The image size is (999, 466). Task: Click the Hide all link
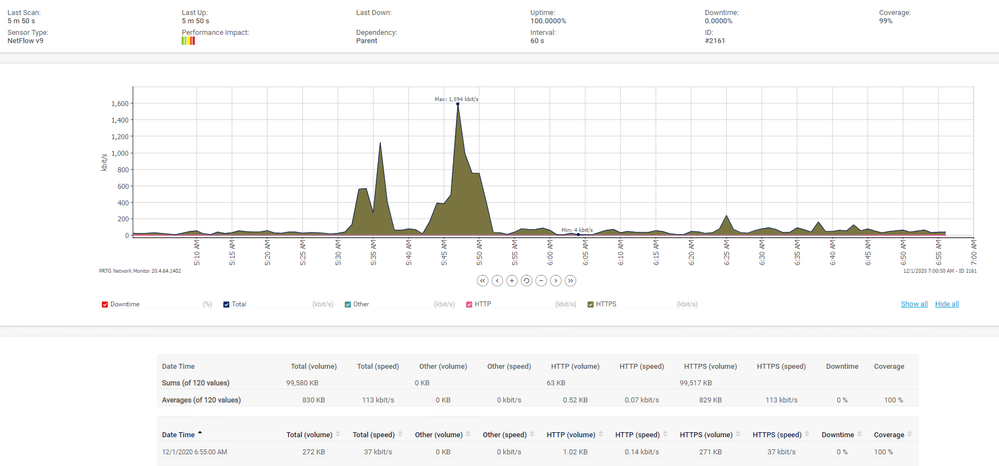[x=947, y=304]
